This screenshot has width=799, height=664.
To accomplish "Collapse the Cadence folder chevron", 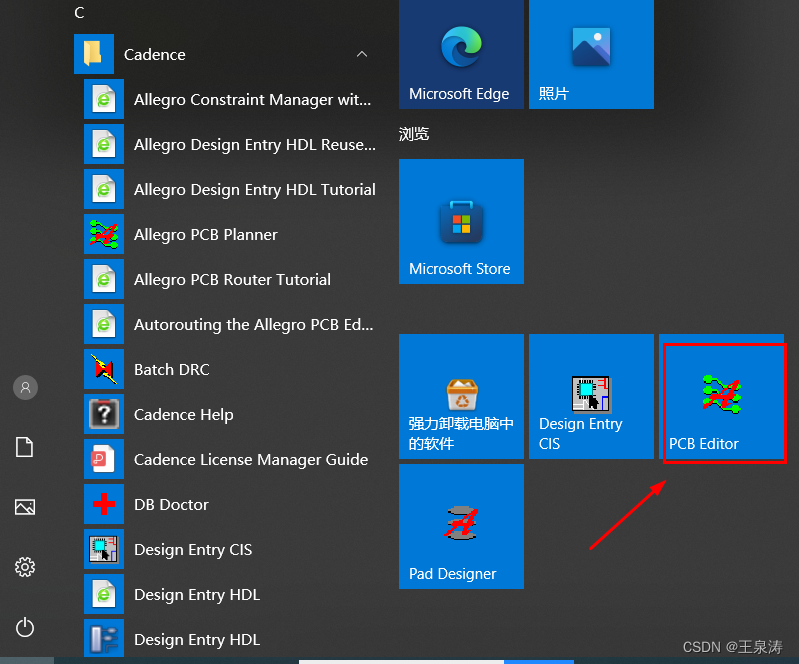I will pos(362,54).
